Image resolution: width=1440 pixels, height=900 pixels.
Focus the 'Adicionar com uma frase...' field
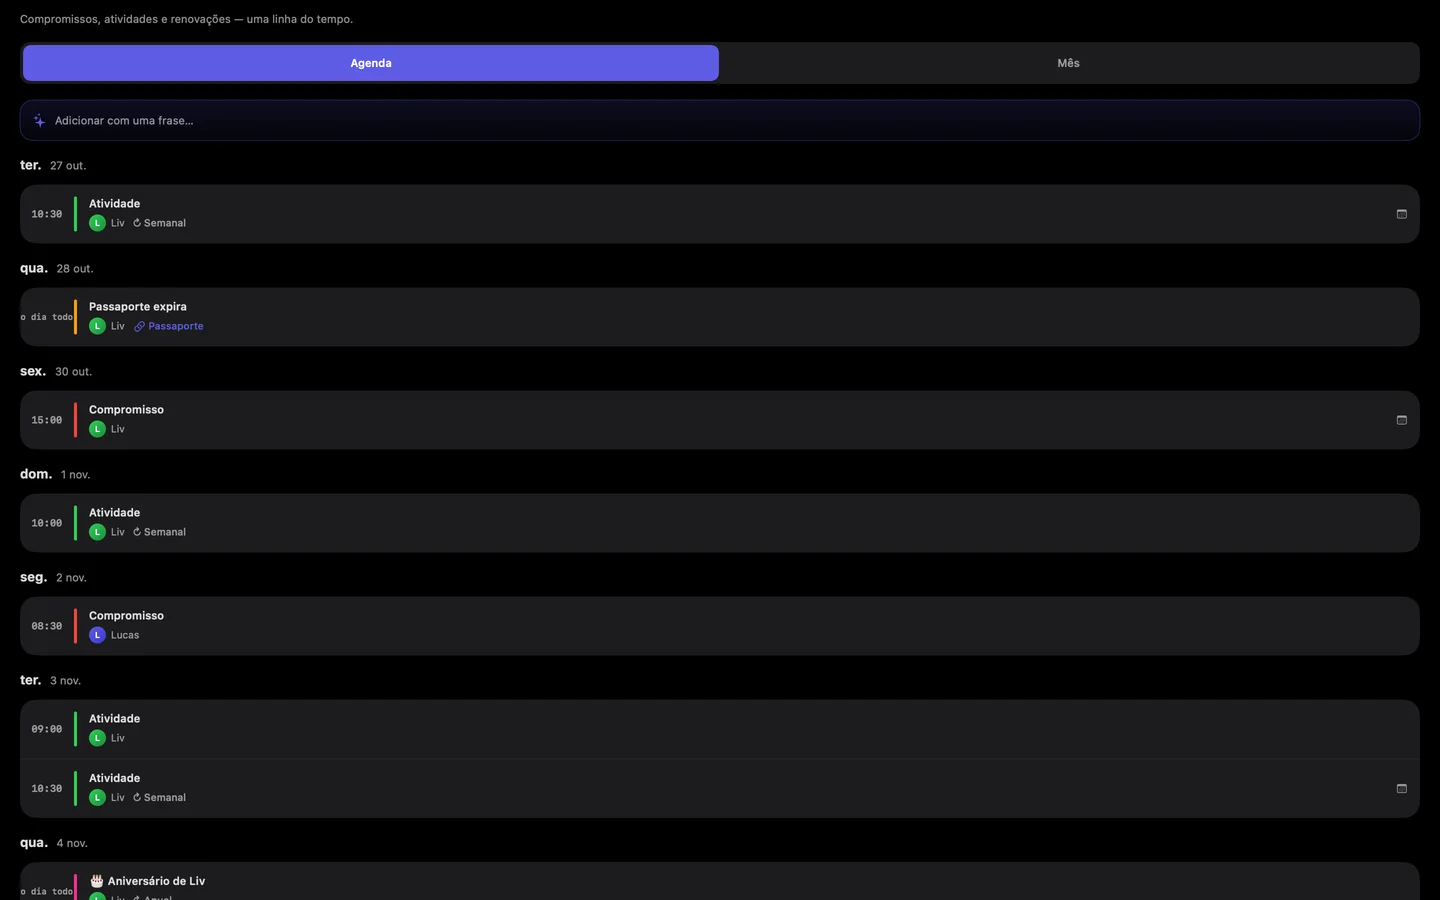tap(720, 120)
